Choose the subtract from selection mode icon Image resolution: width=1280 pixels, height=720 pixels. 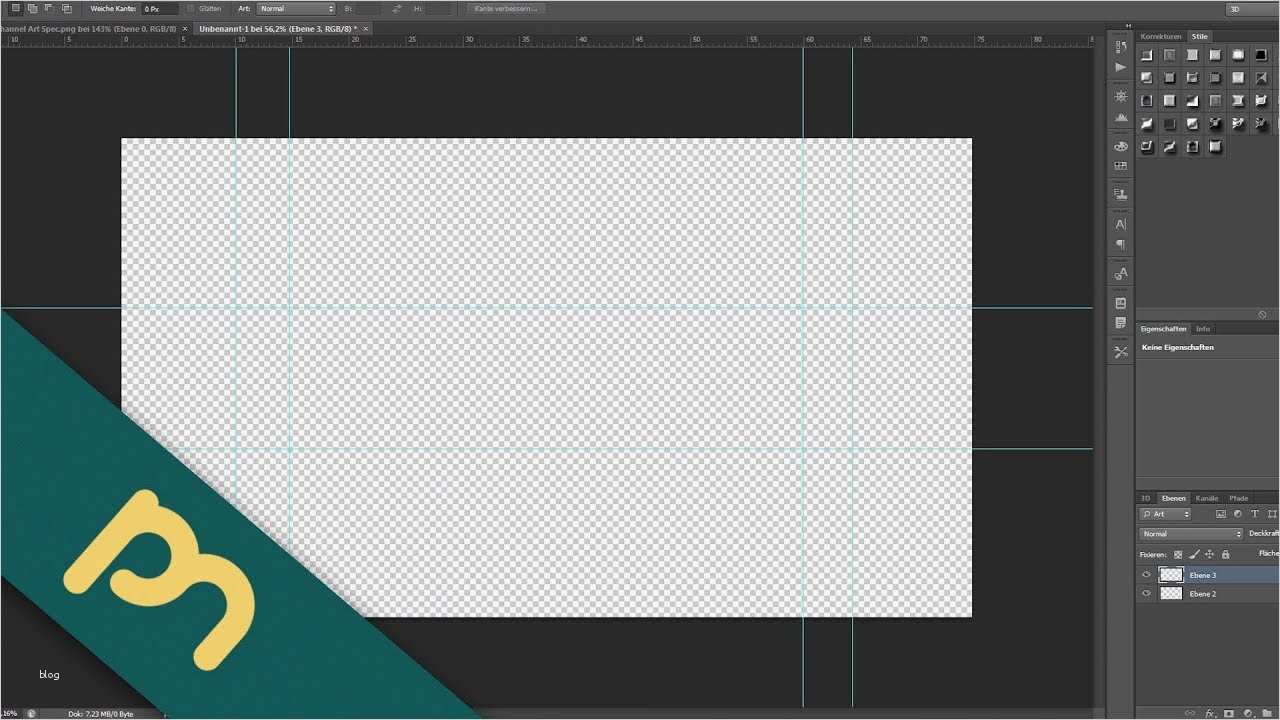coord(49,8)
